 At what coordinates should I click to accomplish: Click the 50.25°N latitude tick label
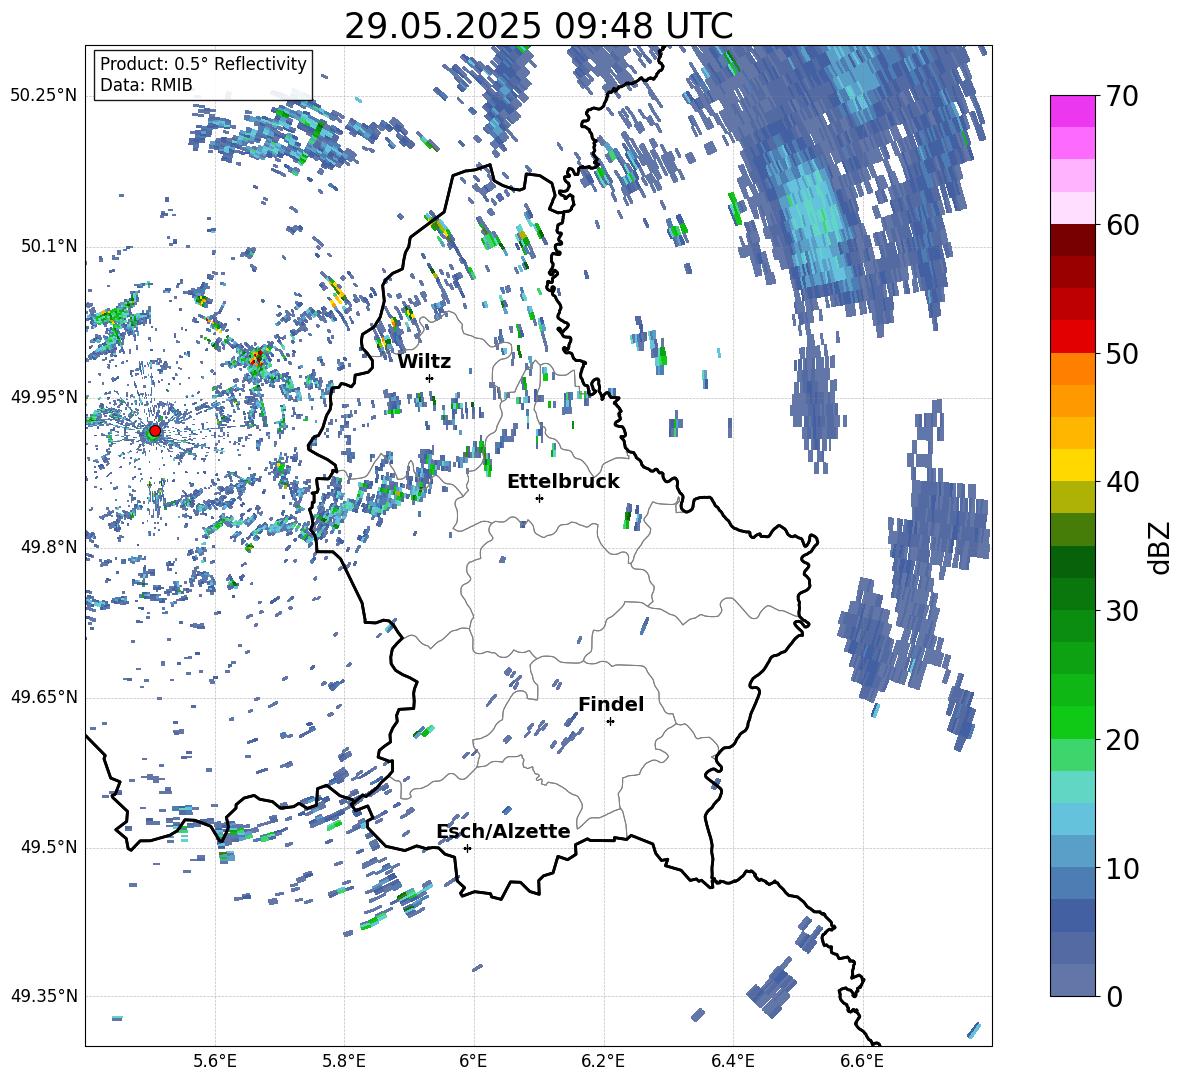(44, 96)
